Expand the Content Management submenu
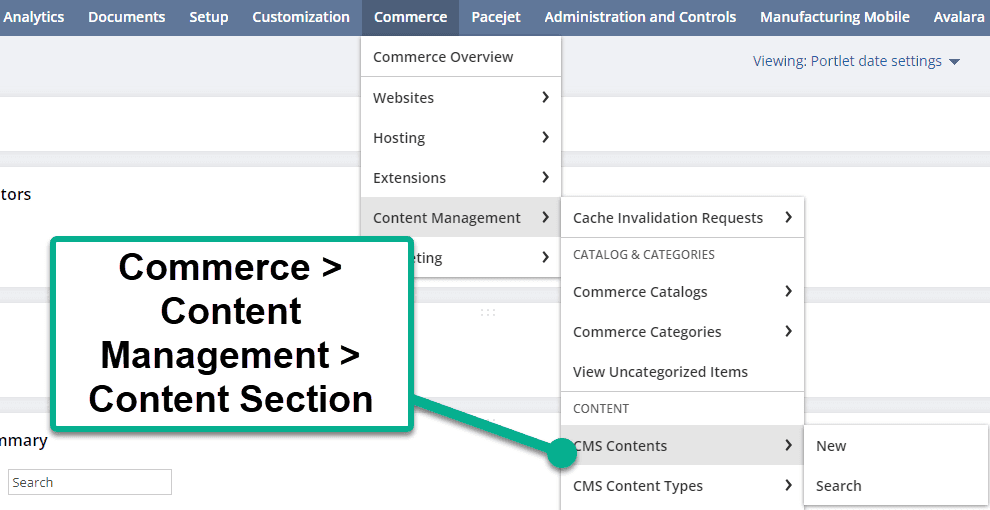990x510 pixels. coord(461,218)
